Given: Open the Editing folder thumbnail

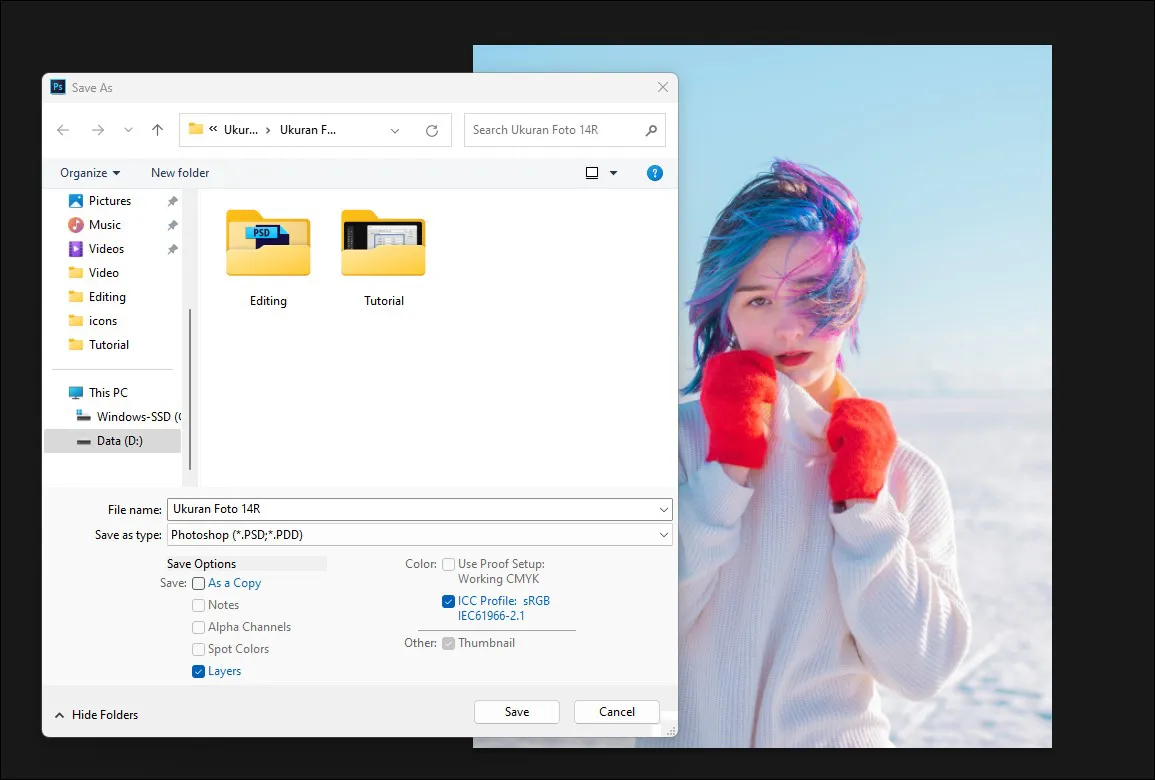Looking at the screenshot, I should click(x=268, y=244).
